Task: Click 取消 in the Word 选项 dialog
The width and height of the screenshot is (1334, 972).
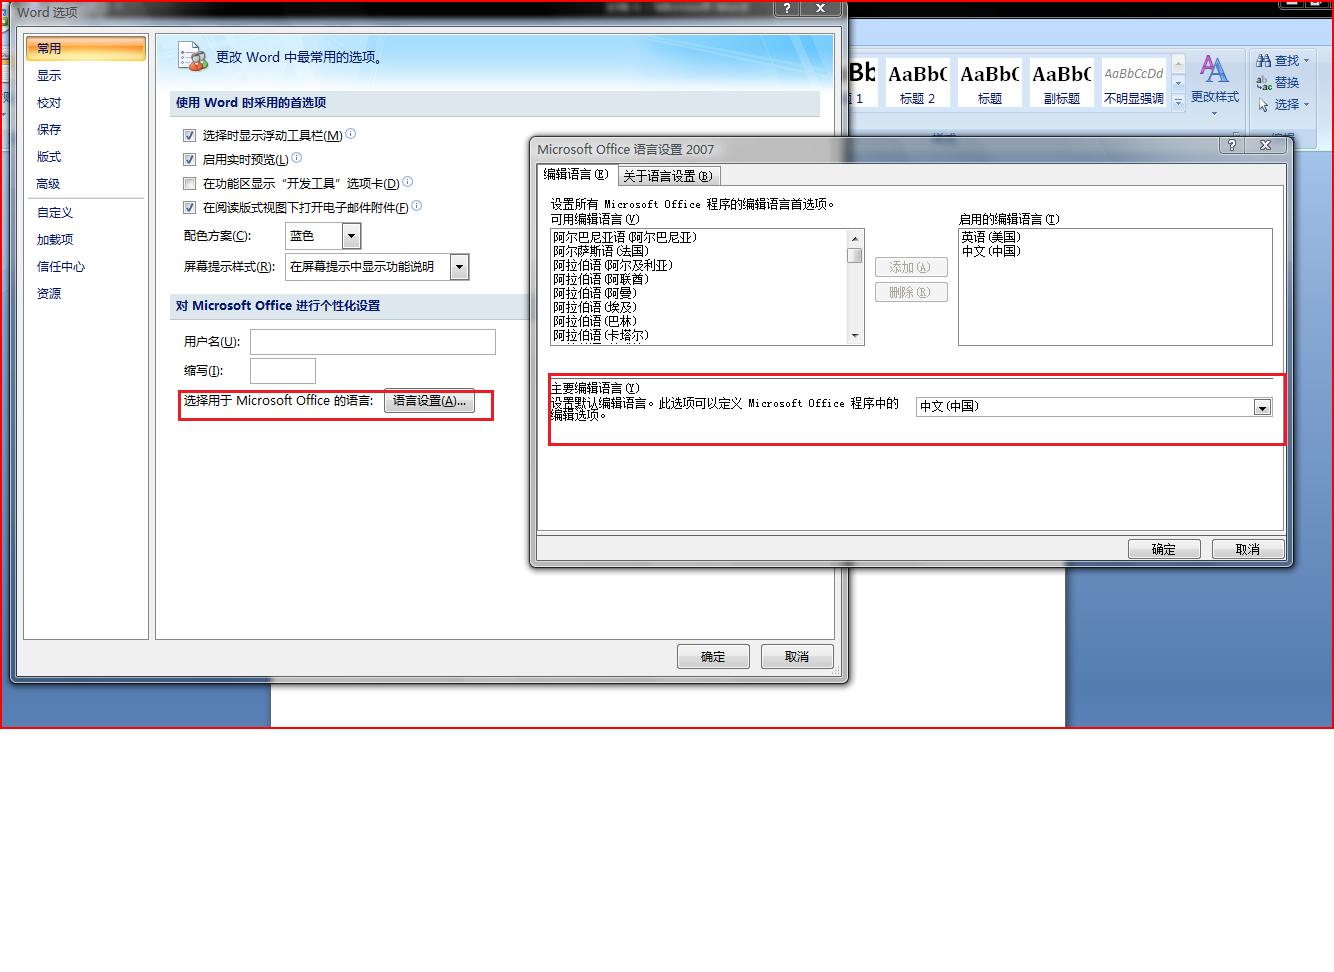Action: point(797,656)
